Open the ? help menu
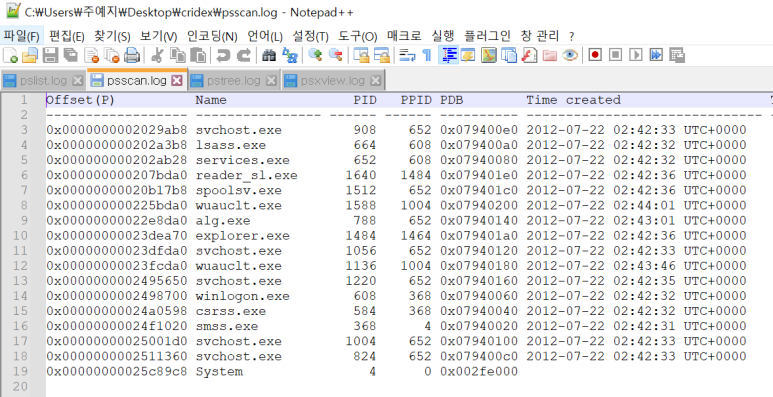The height and width of the screenshot is (397, 773). coord(571,36)
